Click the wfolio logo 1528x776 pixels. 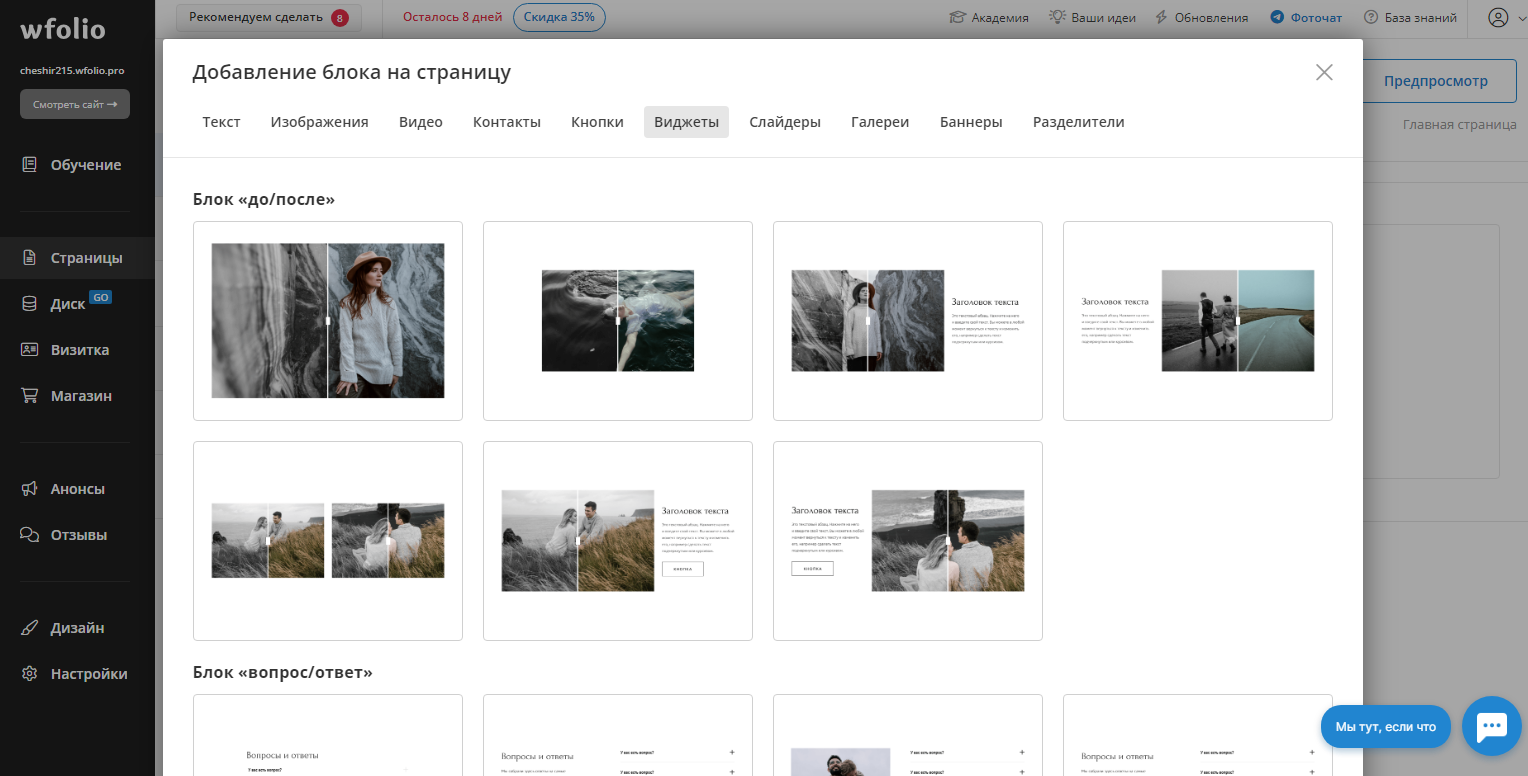click(x=62, y=29)
